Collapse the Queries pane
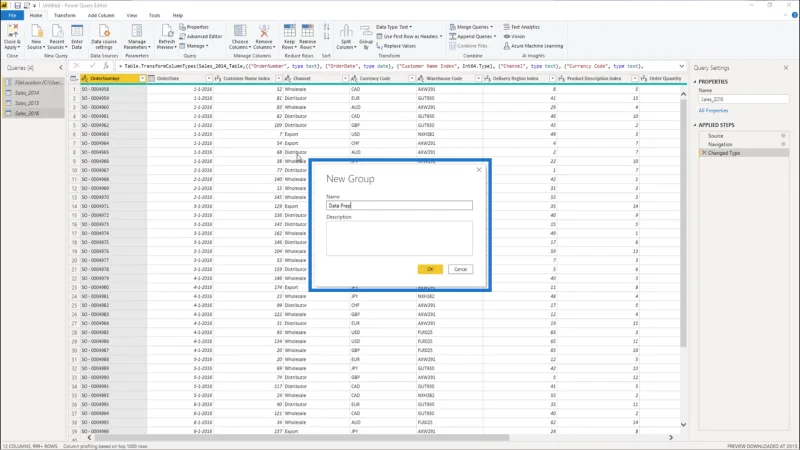 61,67
